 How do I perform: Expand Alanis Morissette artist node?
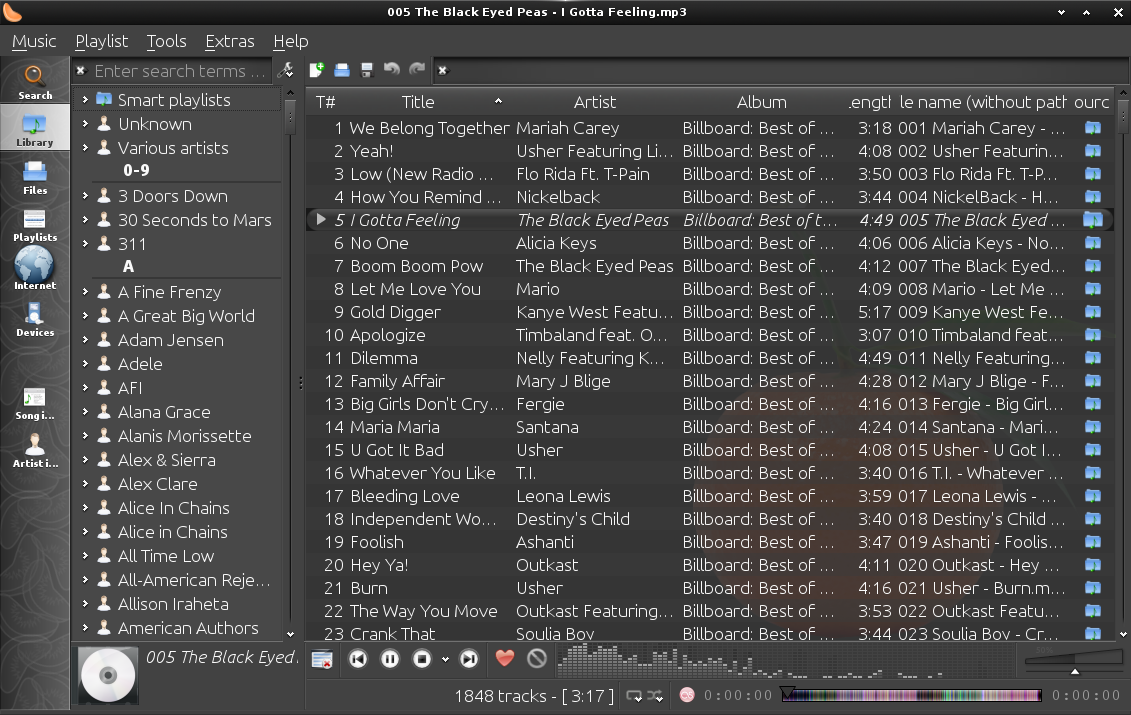point(85,436)
